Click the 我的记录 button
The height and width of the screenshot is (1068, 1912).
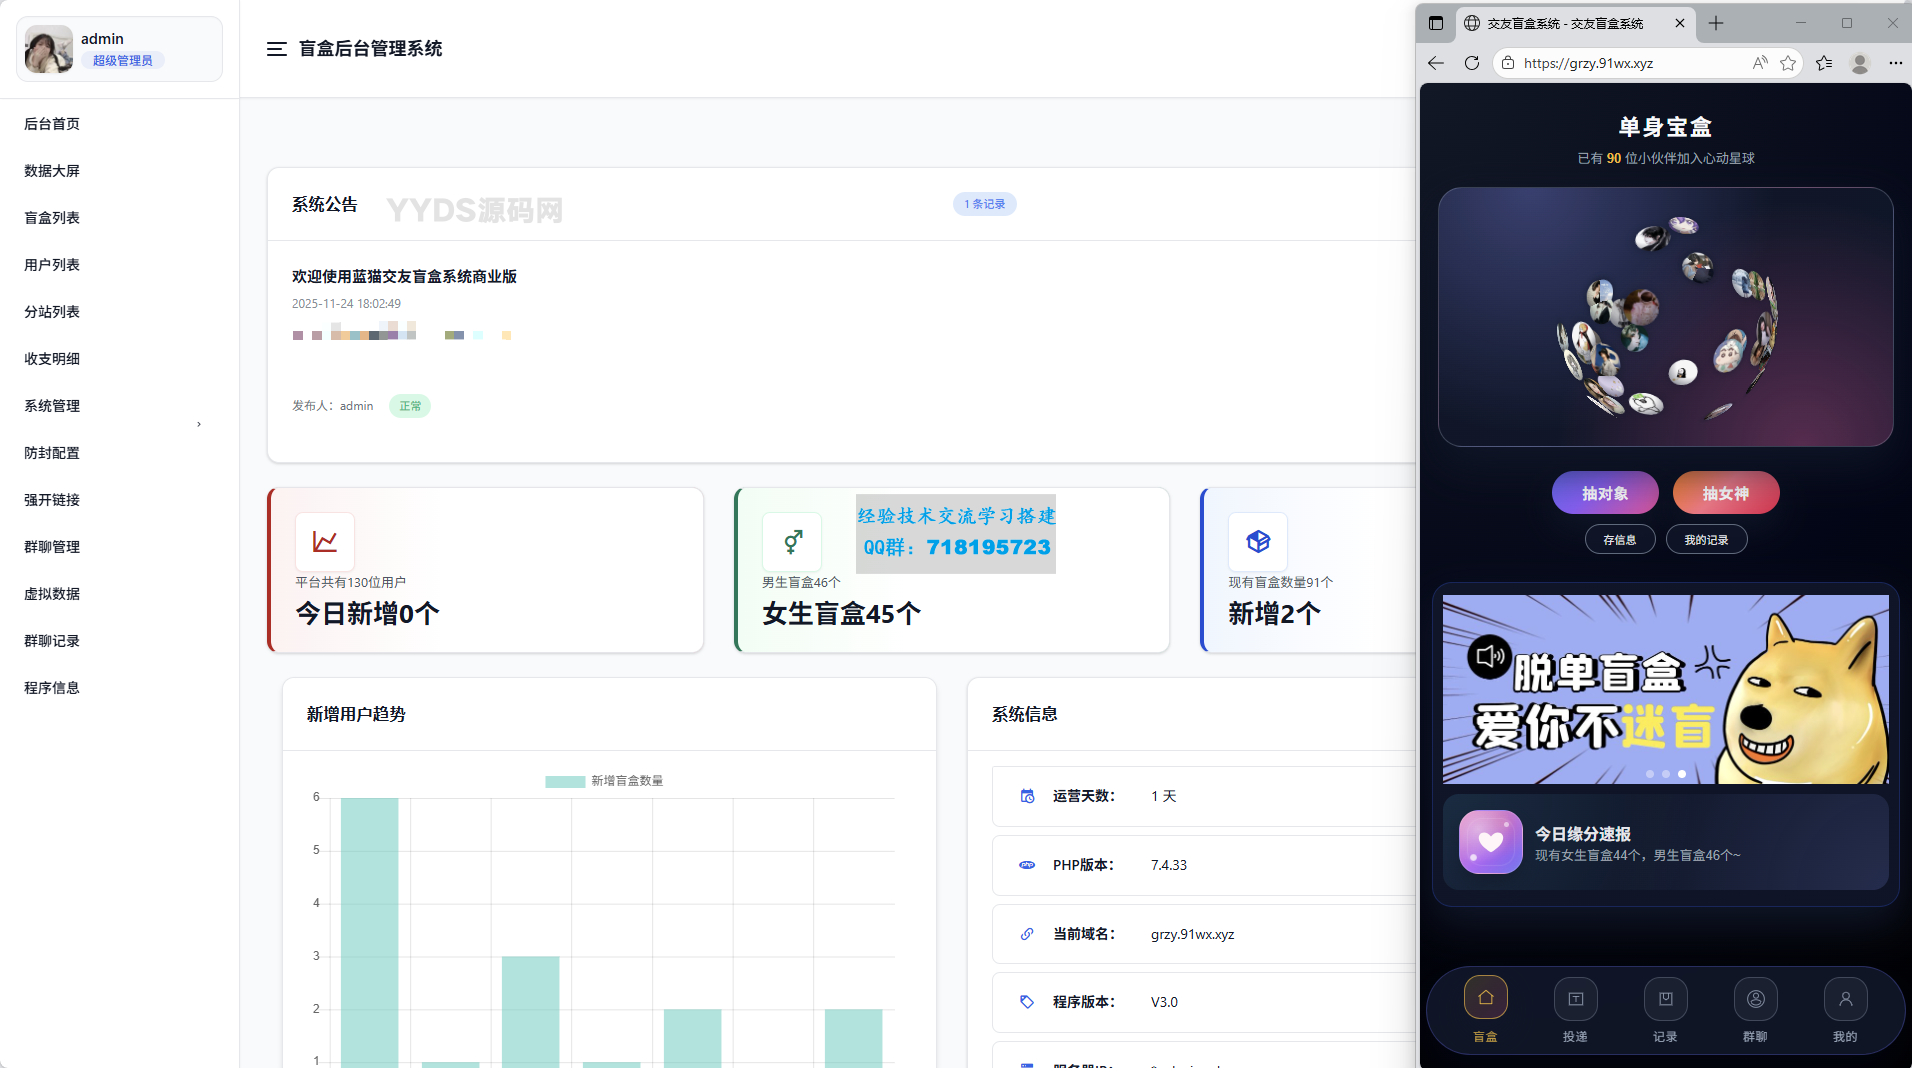[1707, 539]
